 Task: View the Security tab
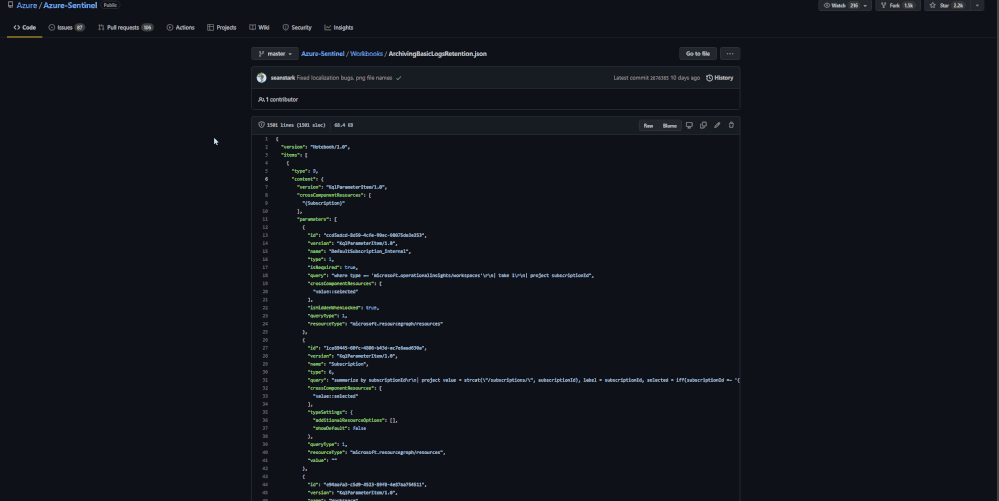tap(297, 27)
